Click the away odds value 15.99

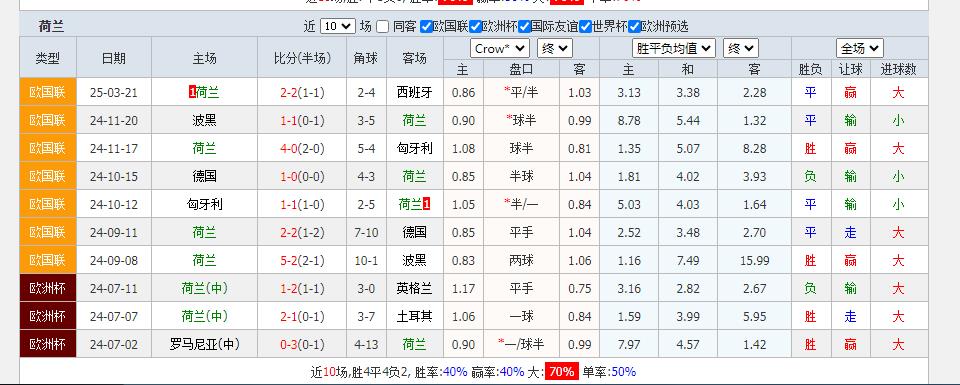click(x=754, y=261)
